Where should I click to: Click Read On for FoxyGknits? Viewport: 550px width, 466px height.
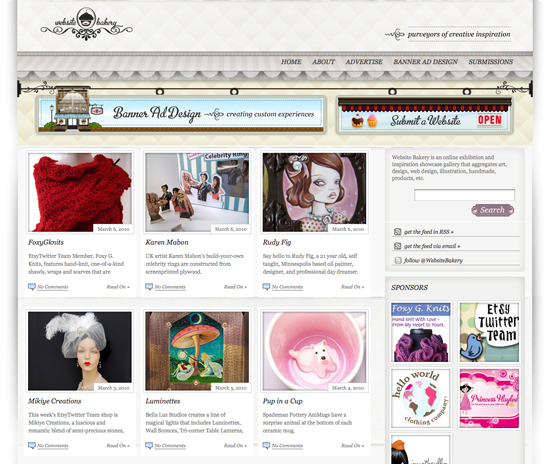[118, 287]
